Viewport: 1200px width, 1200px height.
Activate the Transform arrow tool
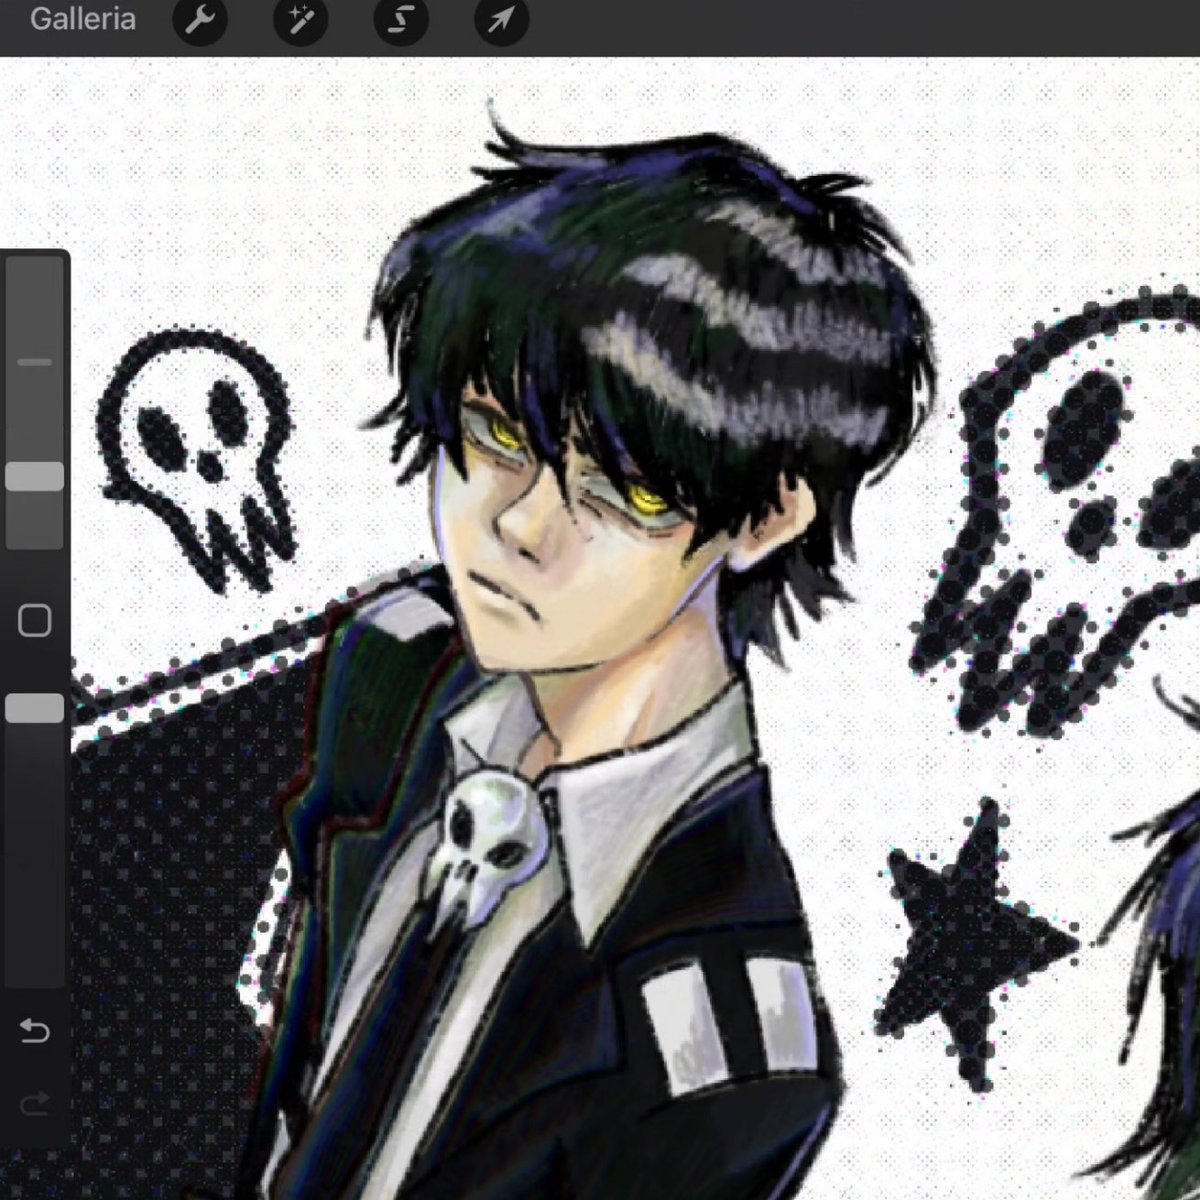(501, 20)
